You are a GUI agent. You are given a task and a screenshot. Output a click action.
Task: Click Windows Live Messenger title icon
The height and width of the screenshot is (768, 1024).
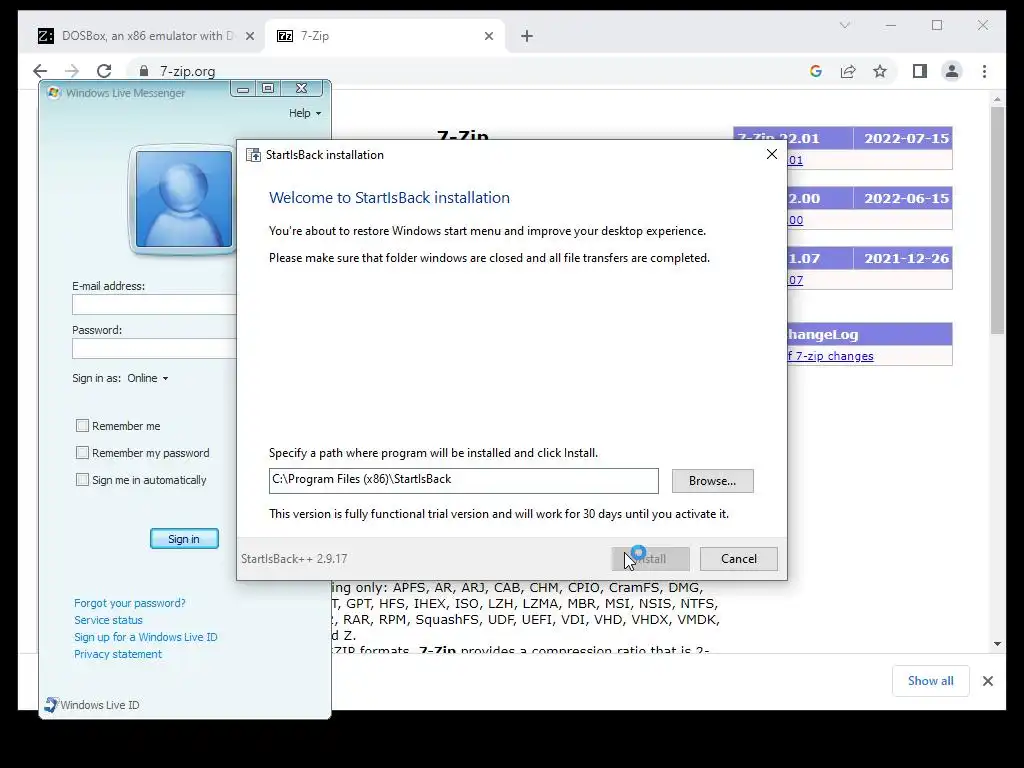54,93
